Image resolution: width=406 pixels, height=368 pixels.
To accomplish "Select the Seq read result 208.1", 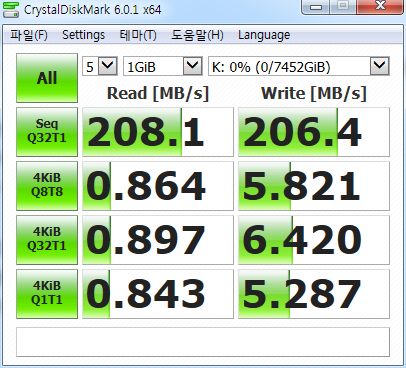I will point(158,132).
